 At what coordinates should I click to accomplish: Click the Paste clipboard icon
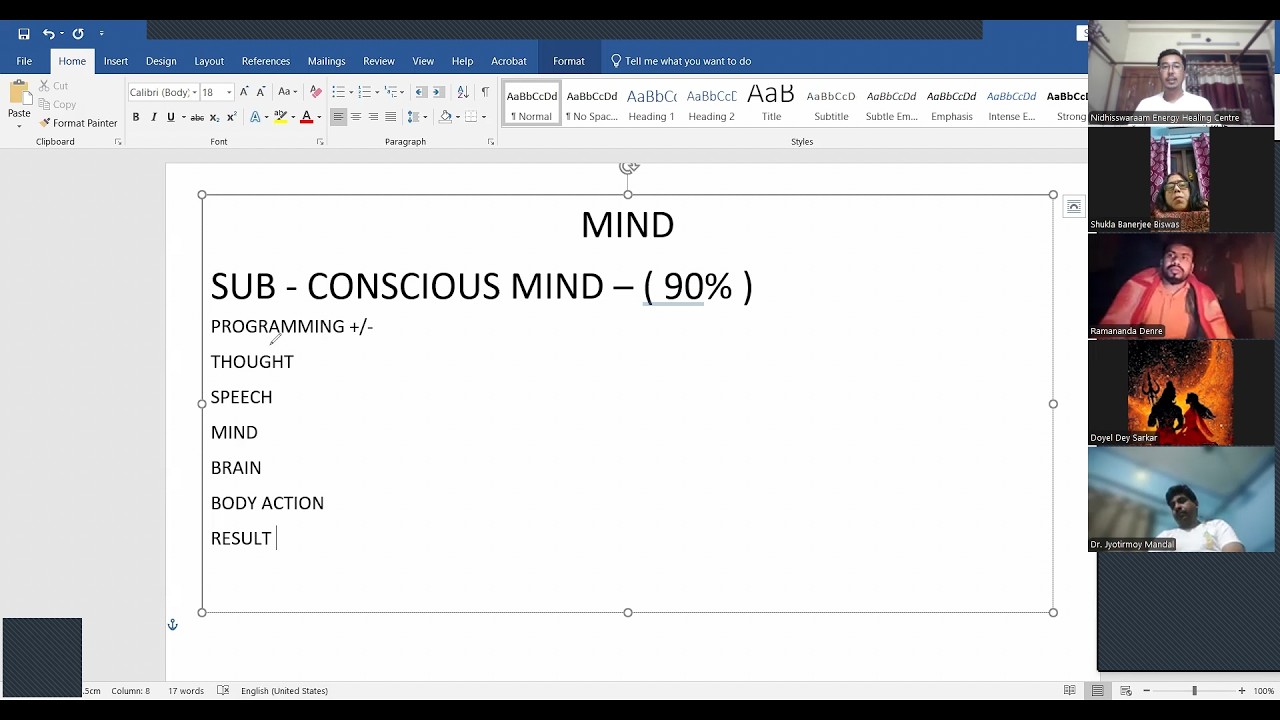point(19,94)
